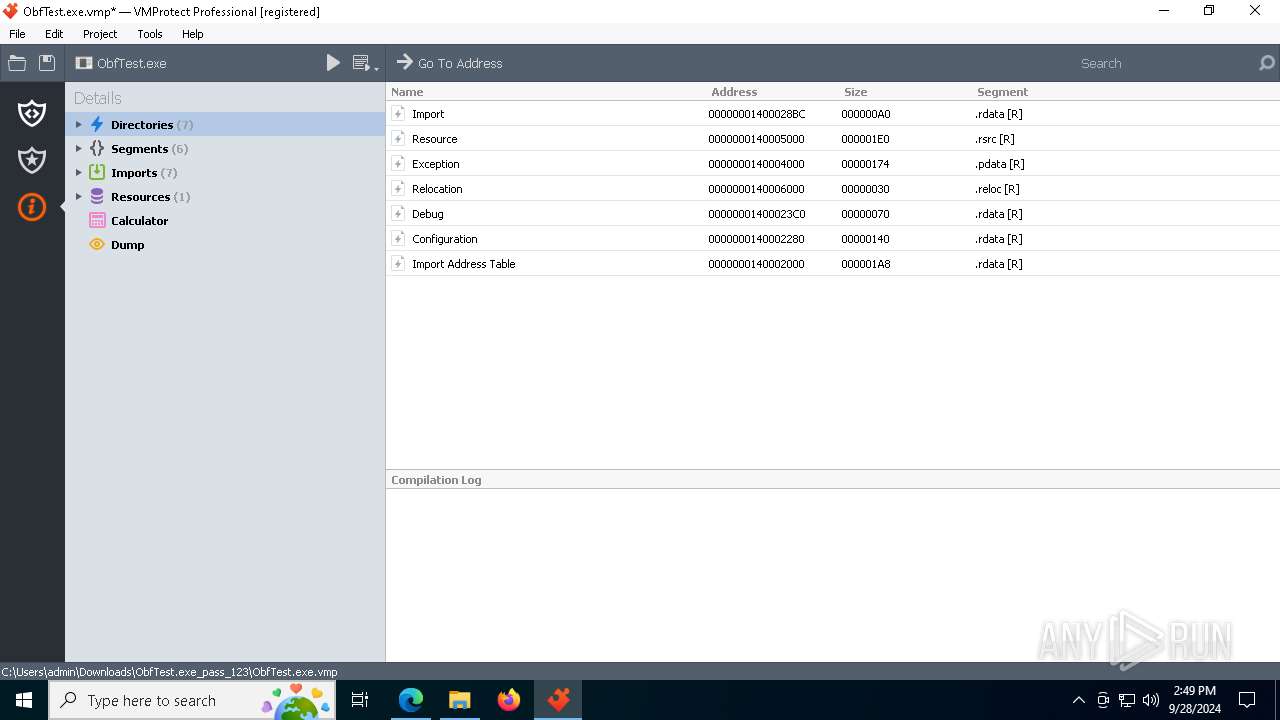This screenshot has height=720, width=1280.
Task: Open the File menu
Action: [x=17, y=34]
